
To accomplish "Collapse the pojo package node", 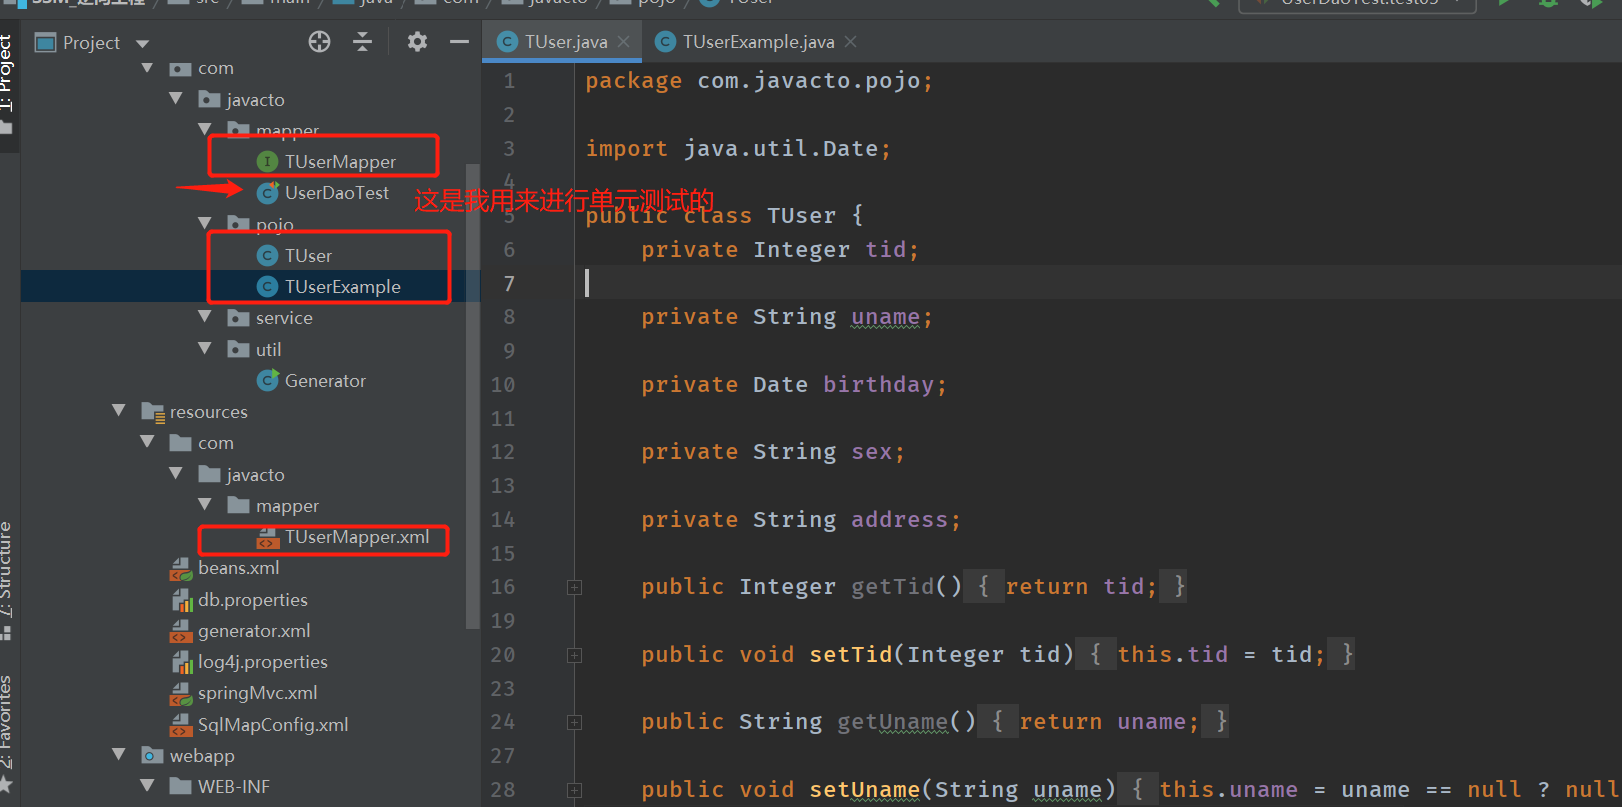I will [x=205, y=223].
